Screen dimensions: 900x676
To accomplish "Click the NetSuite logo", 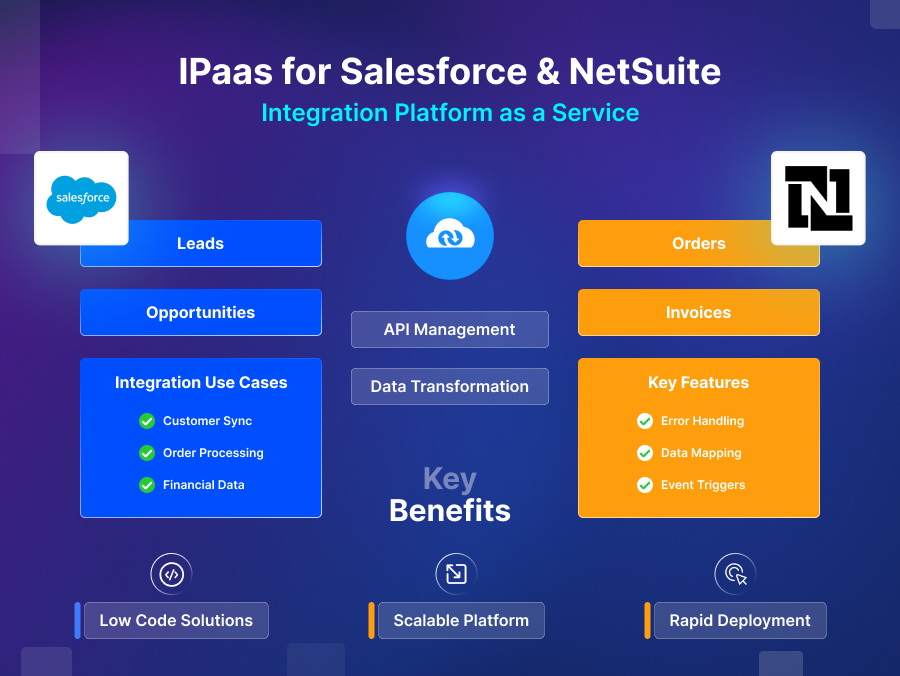I will (x=818, y=198).
